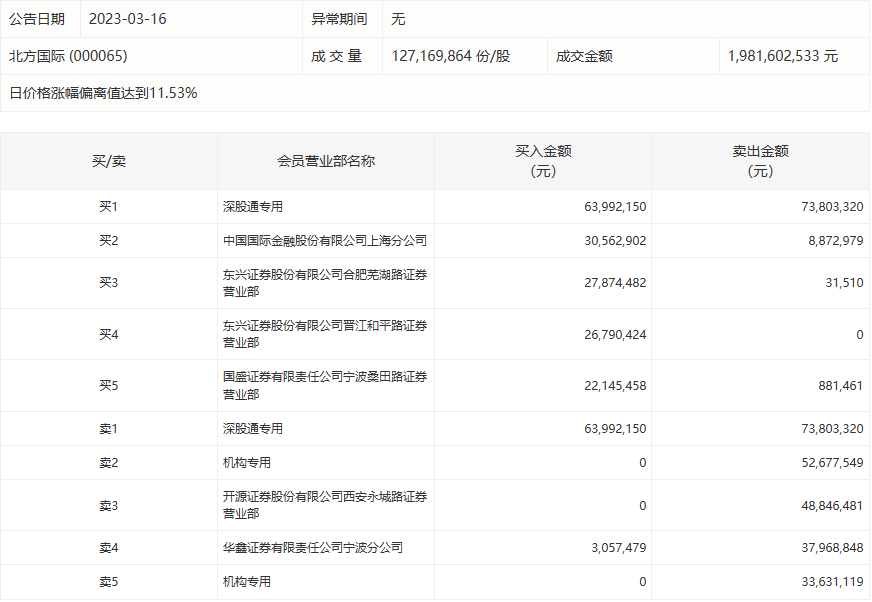Select the 买4 row label

(x=108, y=335)
